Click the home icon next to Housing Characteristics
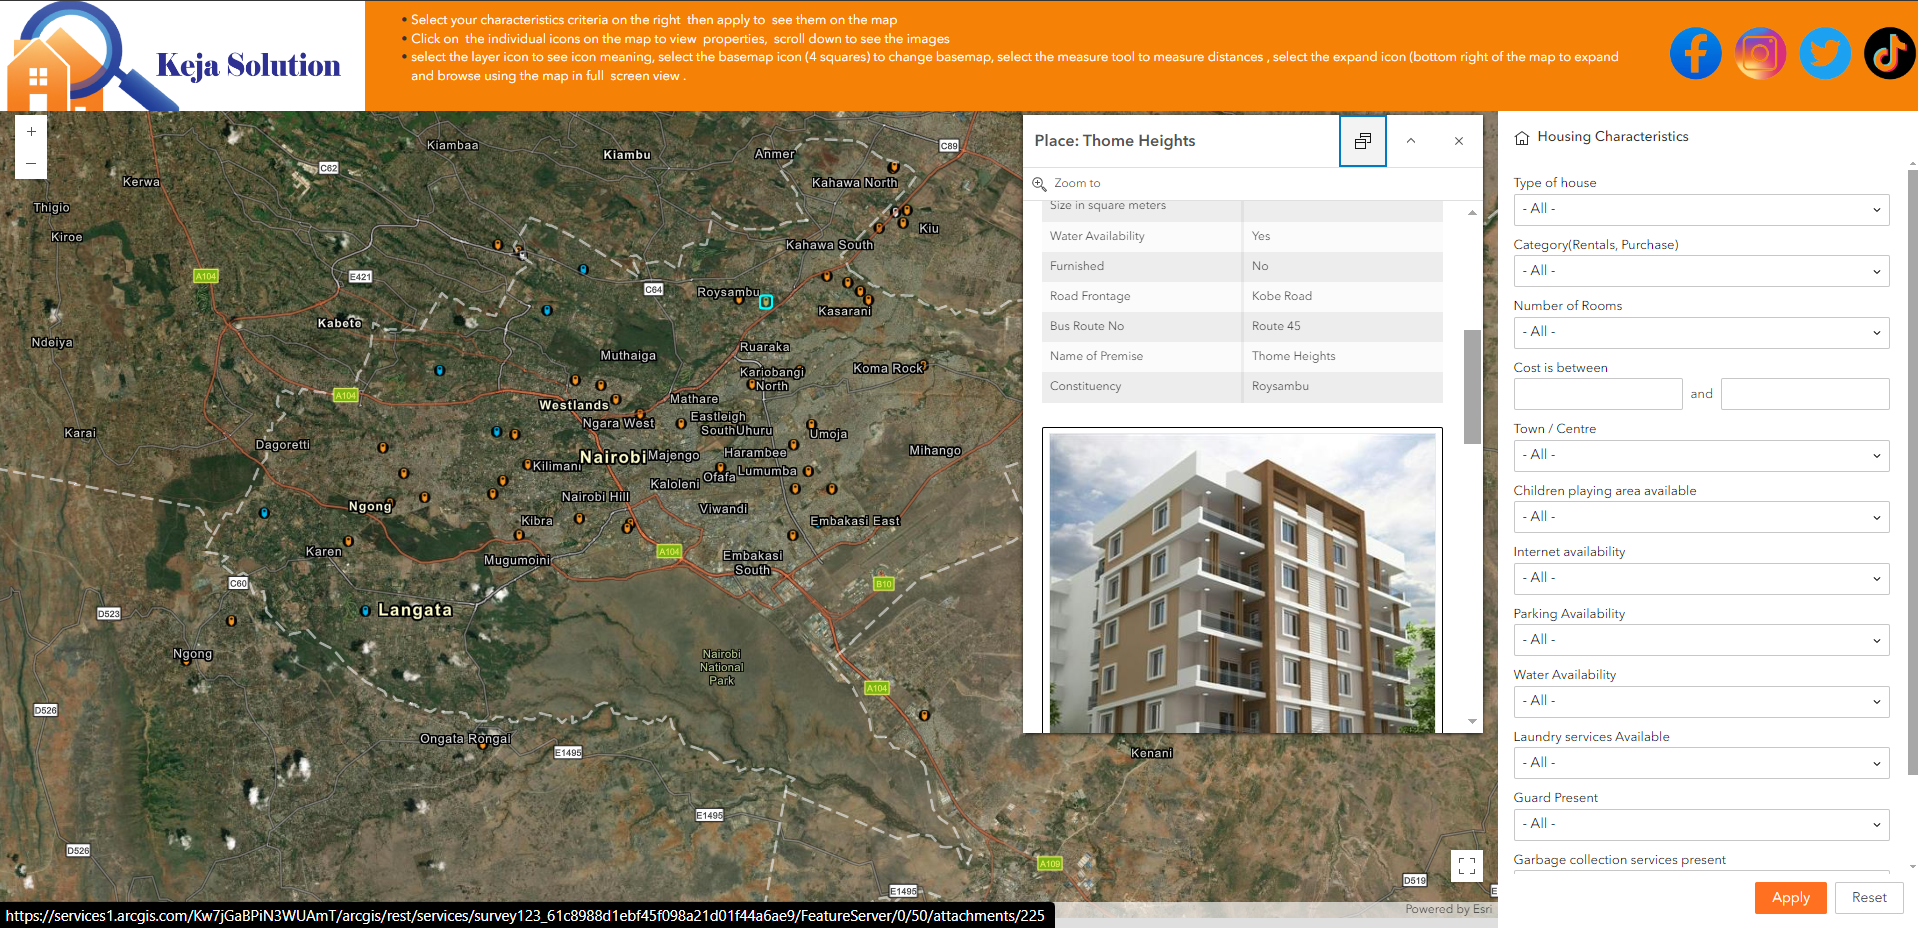 (x=1522, y=137)
